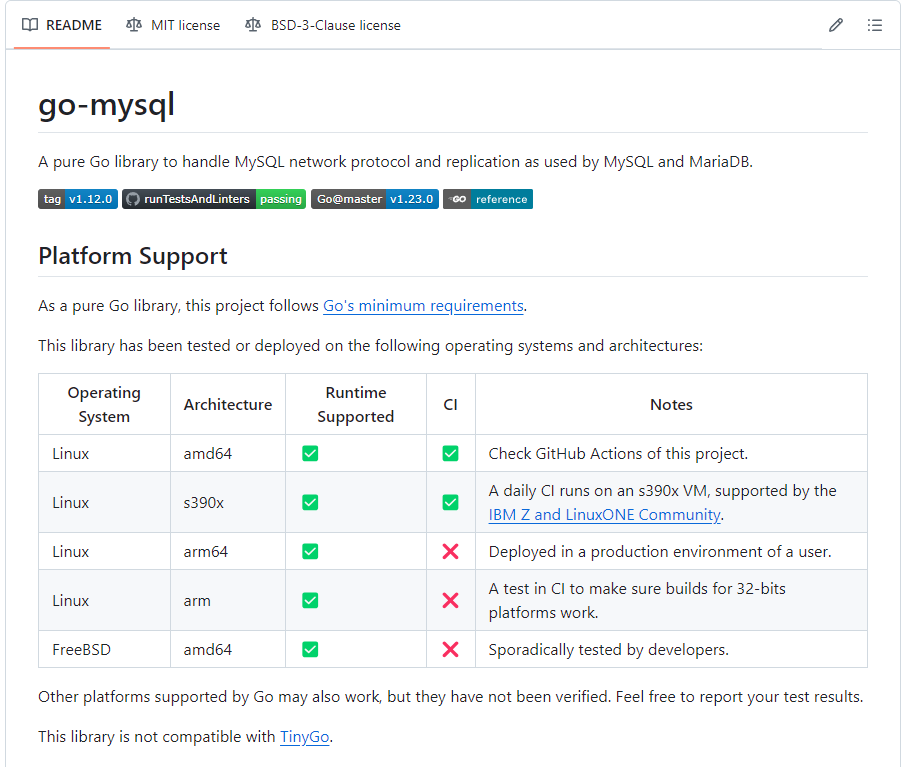Click Runtime Supported checkmark for Linux s390x

[310, 502]
